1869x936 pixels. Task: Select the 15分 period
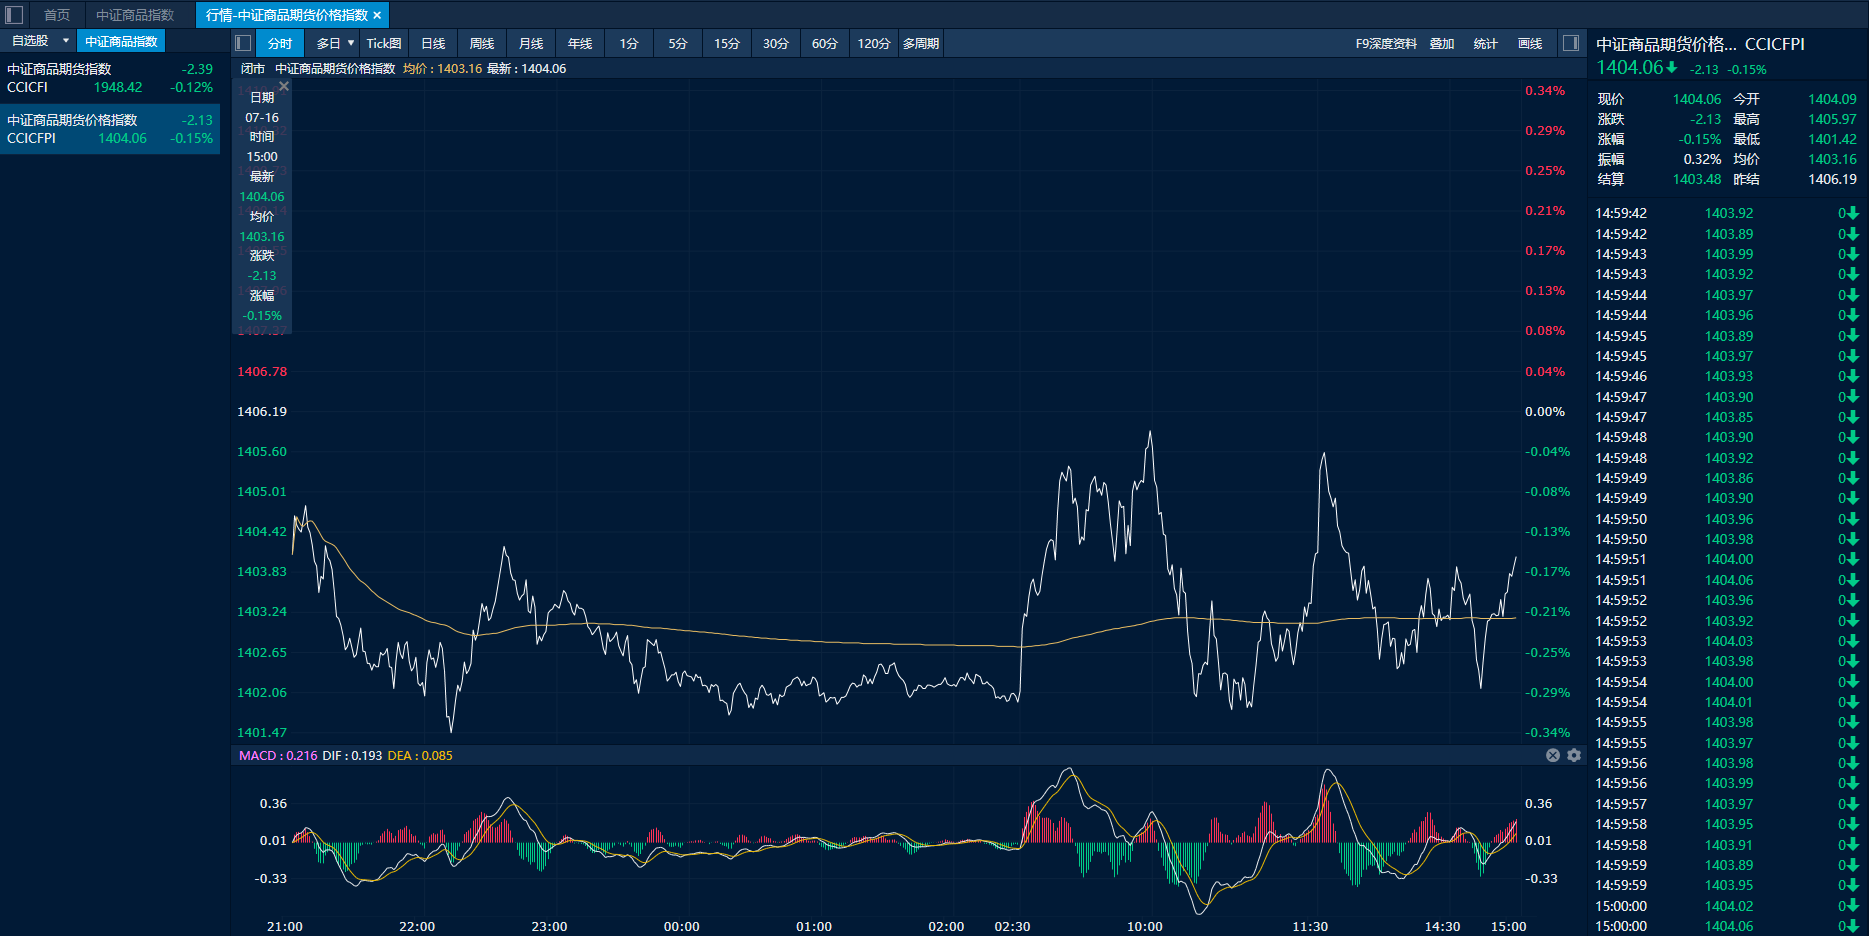[x=727, y=43]
